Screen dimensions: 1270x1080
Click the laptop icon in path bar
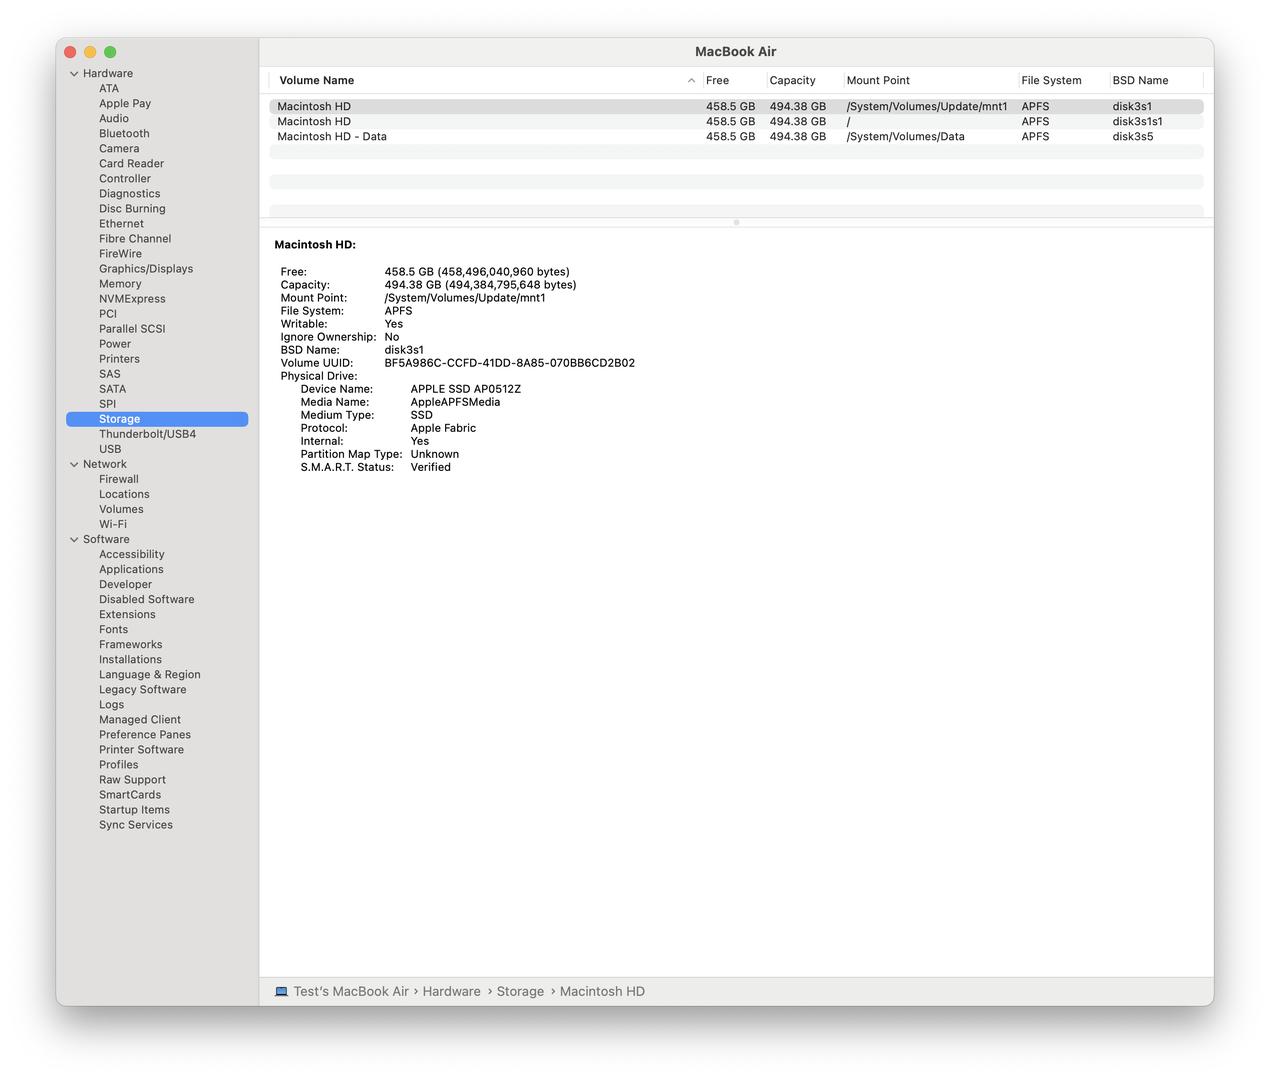(x=282, y=992)
